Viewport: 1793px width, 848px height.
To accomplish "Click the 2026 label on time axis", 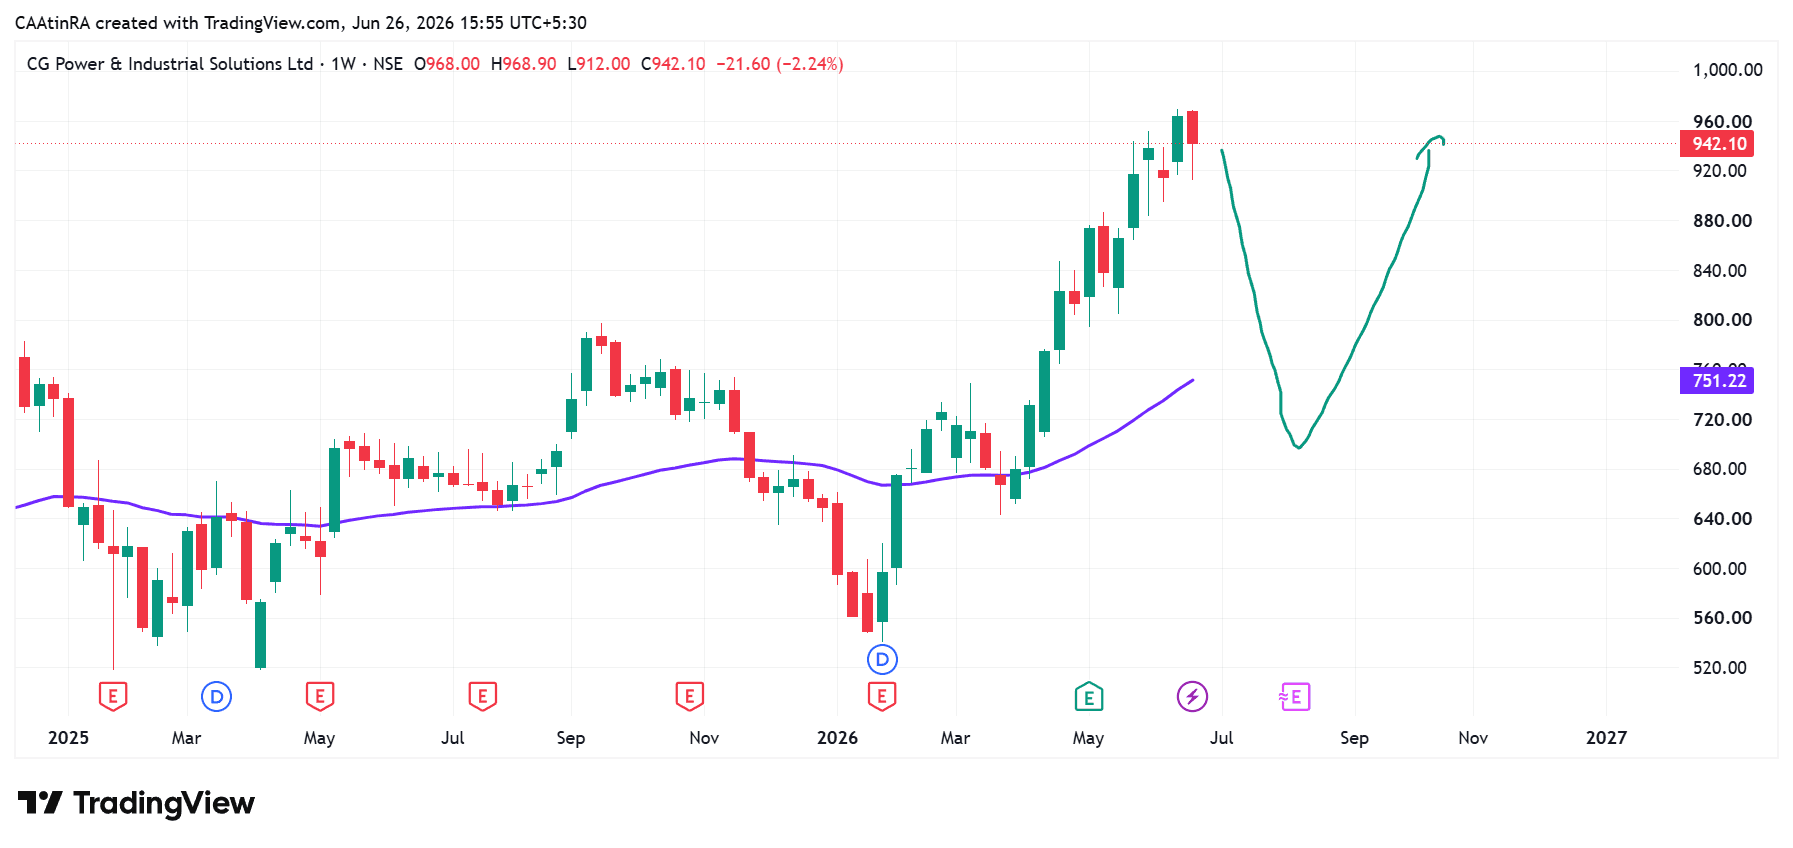I will [837, 738].
